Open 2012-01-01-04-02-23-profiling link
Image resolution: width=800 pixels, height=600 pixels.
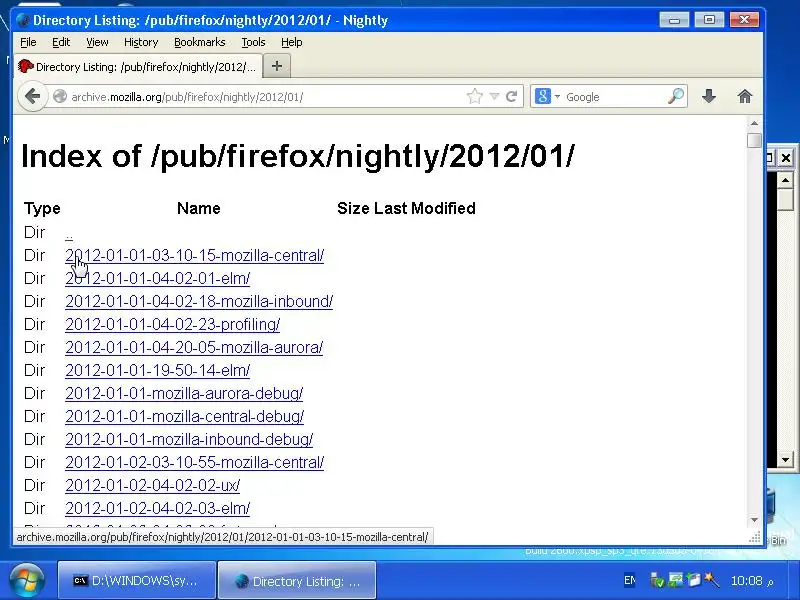click(x=172, y=324)
